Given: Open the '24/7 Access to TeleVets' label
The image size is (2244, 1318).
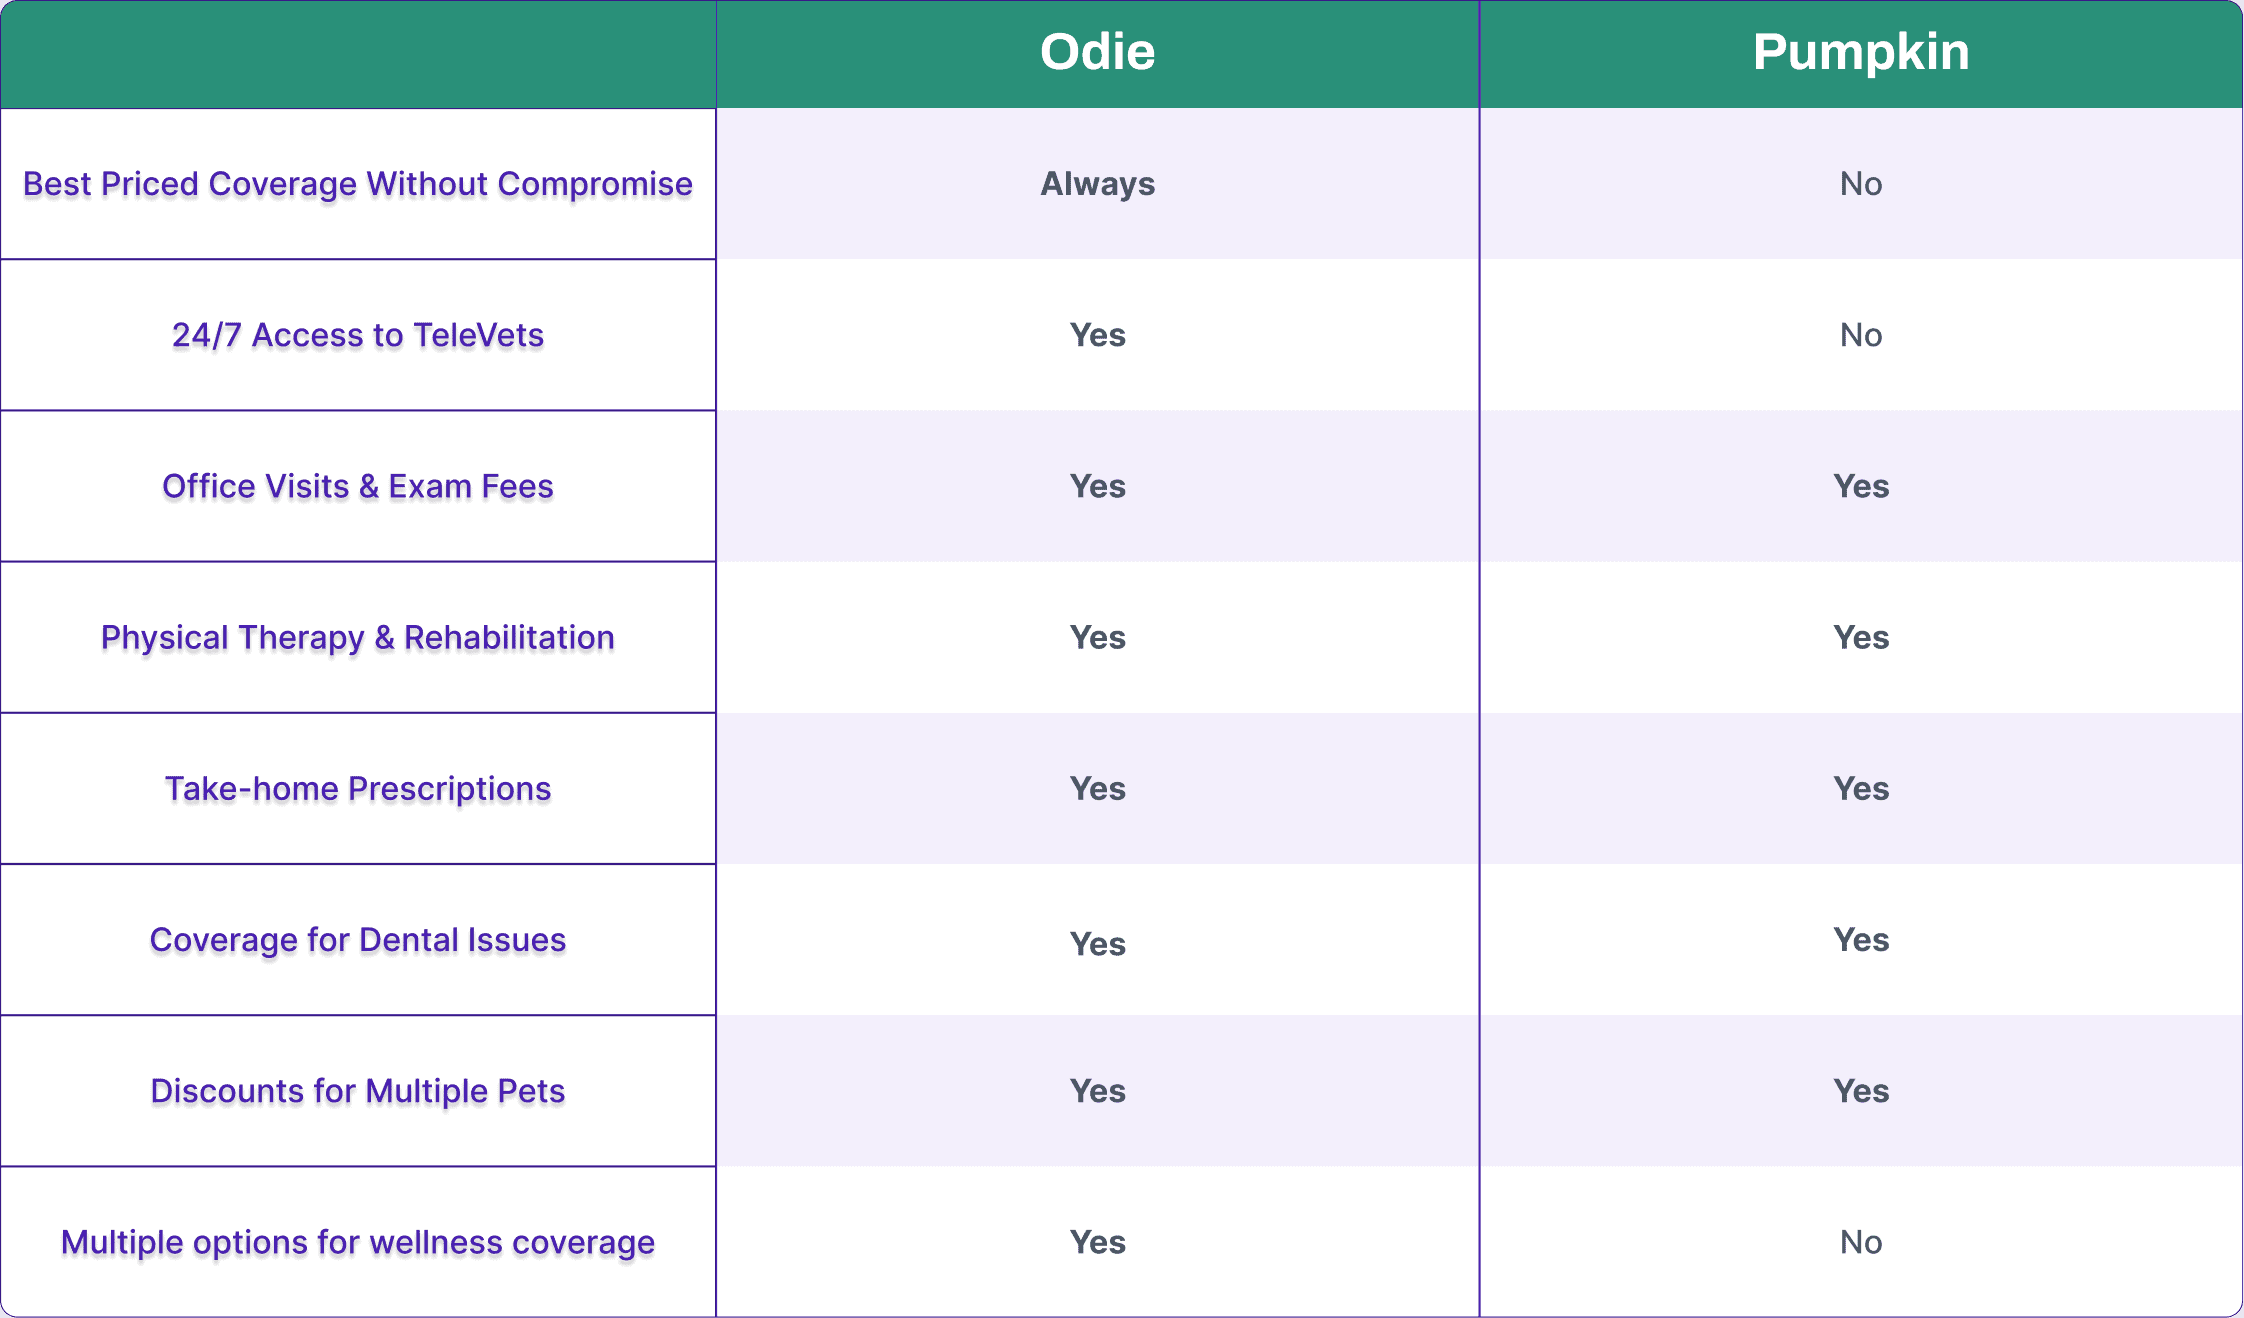Looking at the screenshot, I should [358, 335].
